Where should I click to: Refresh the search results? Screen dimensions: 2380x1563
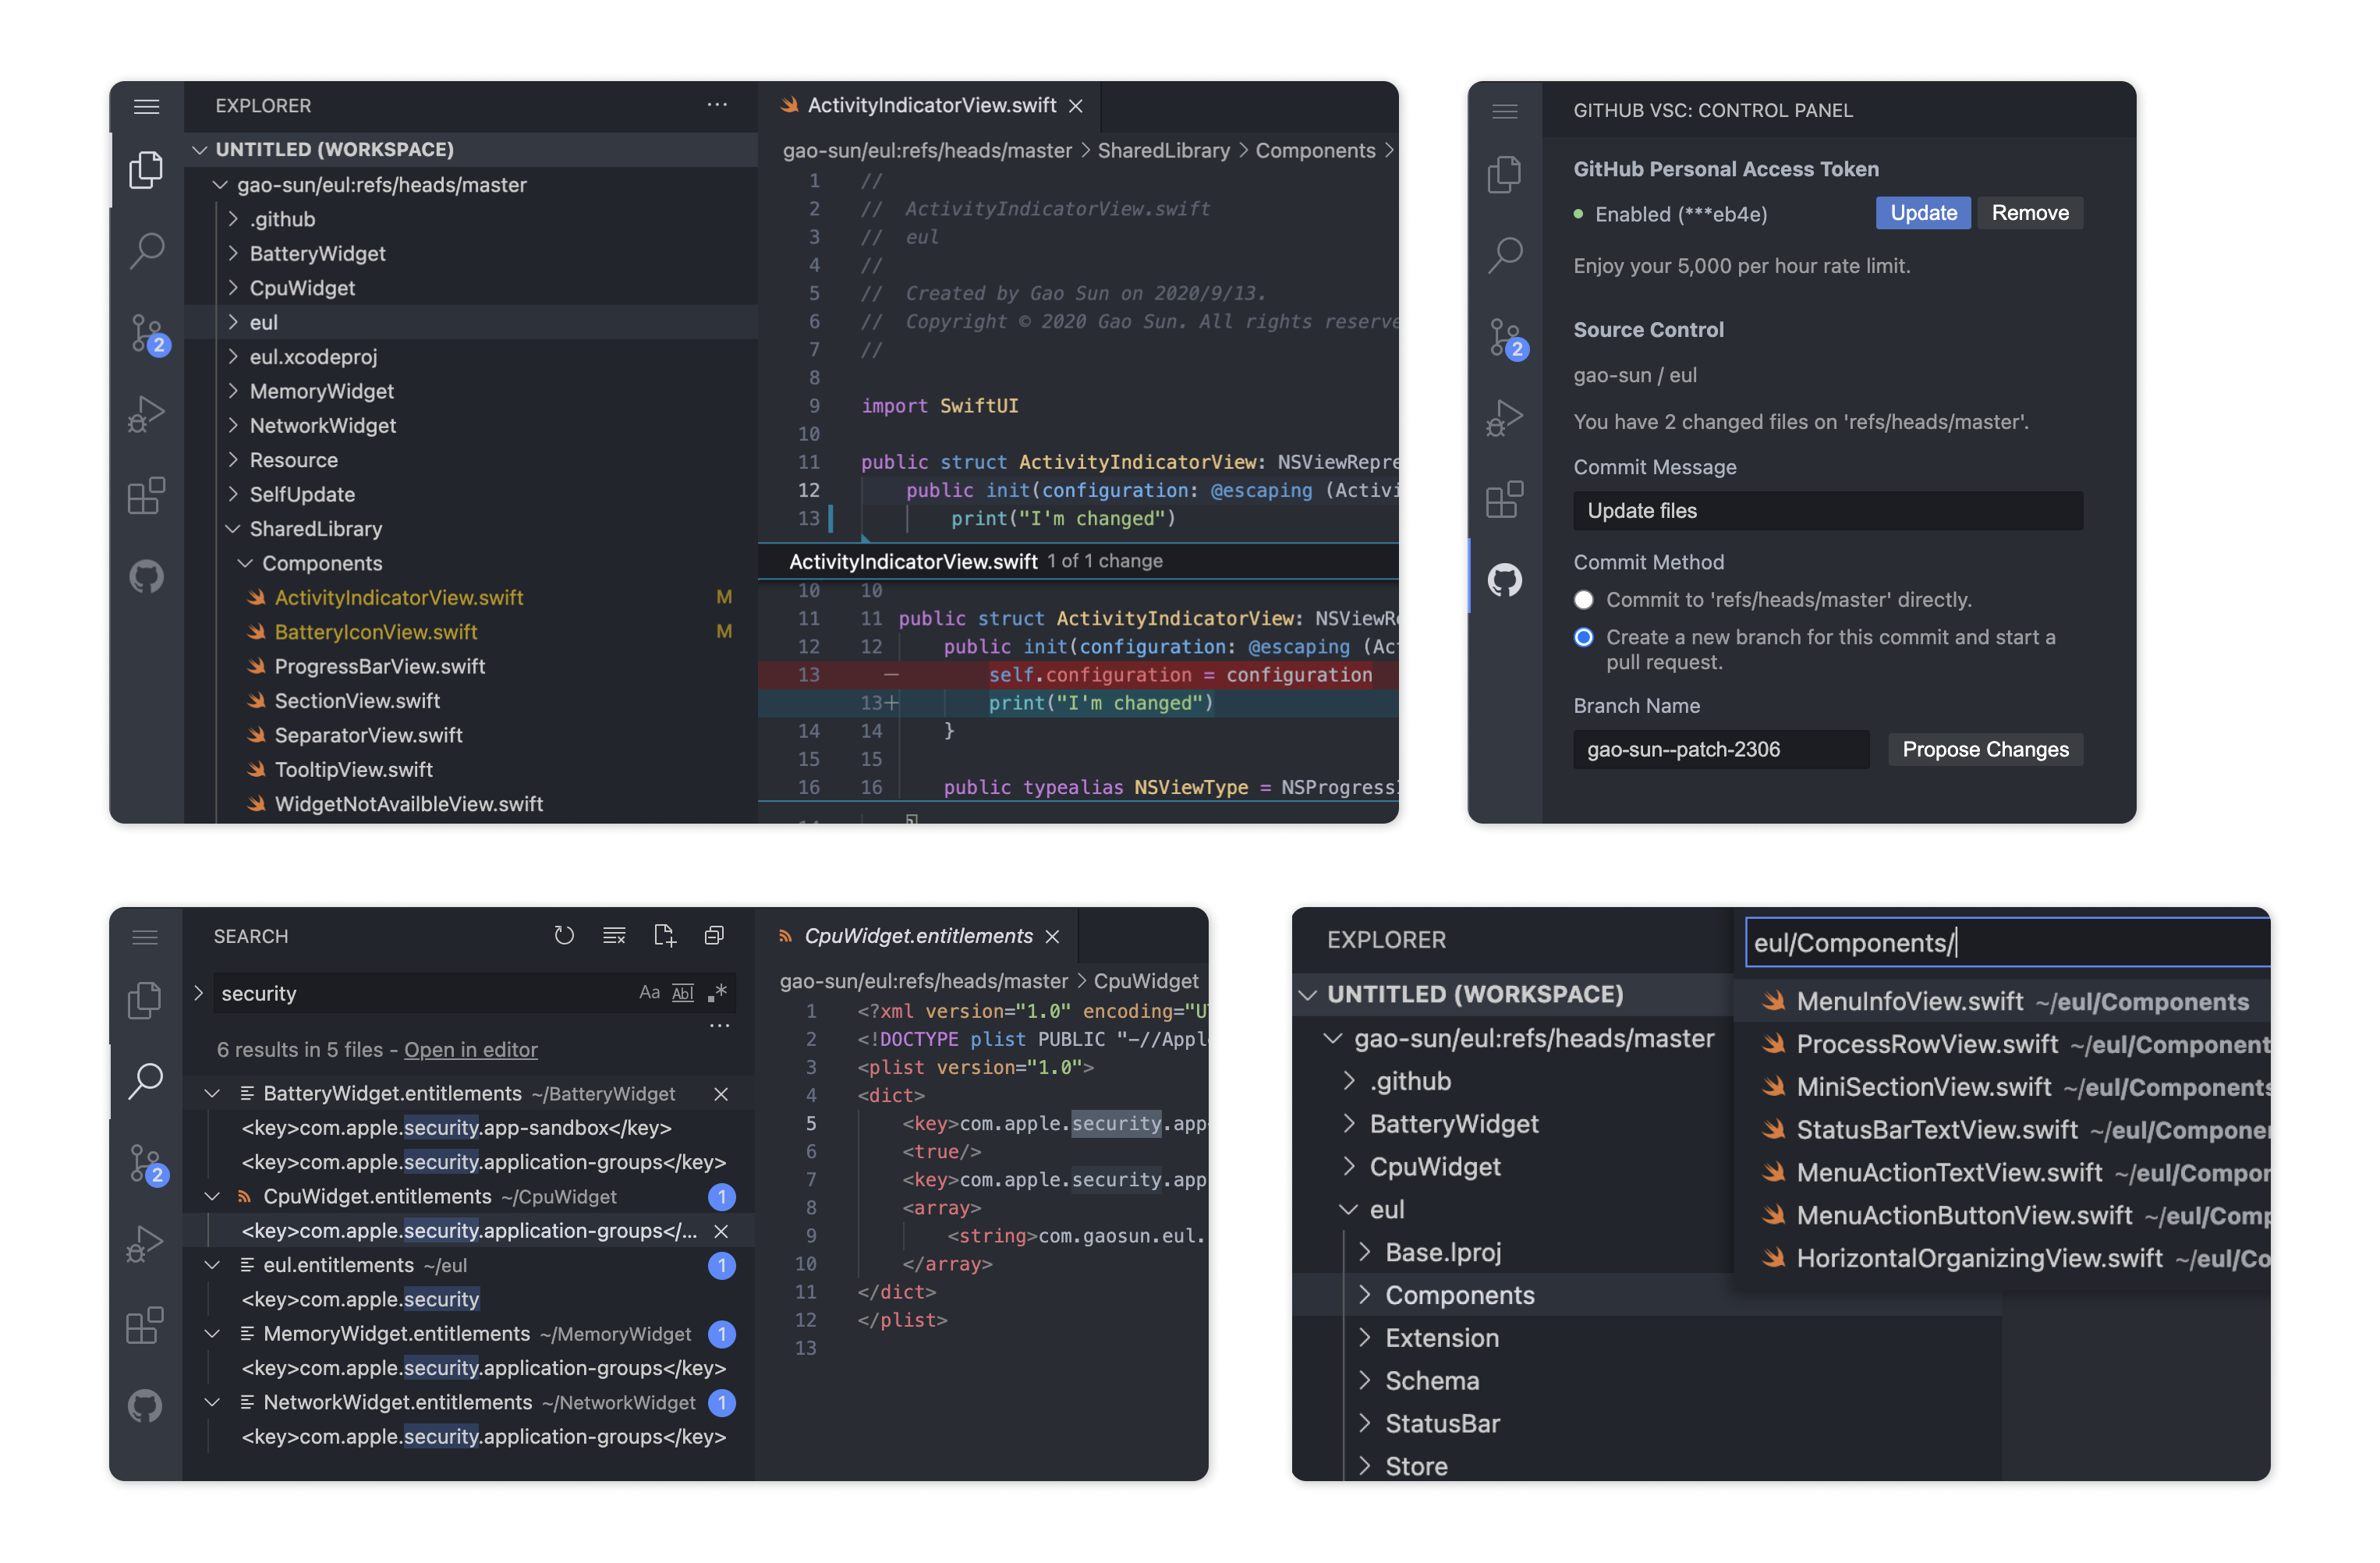tap(564, 936)
